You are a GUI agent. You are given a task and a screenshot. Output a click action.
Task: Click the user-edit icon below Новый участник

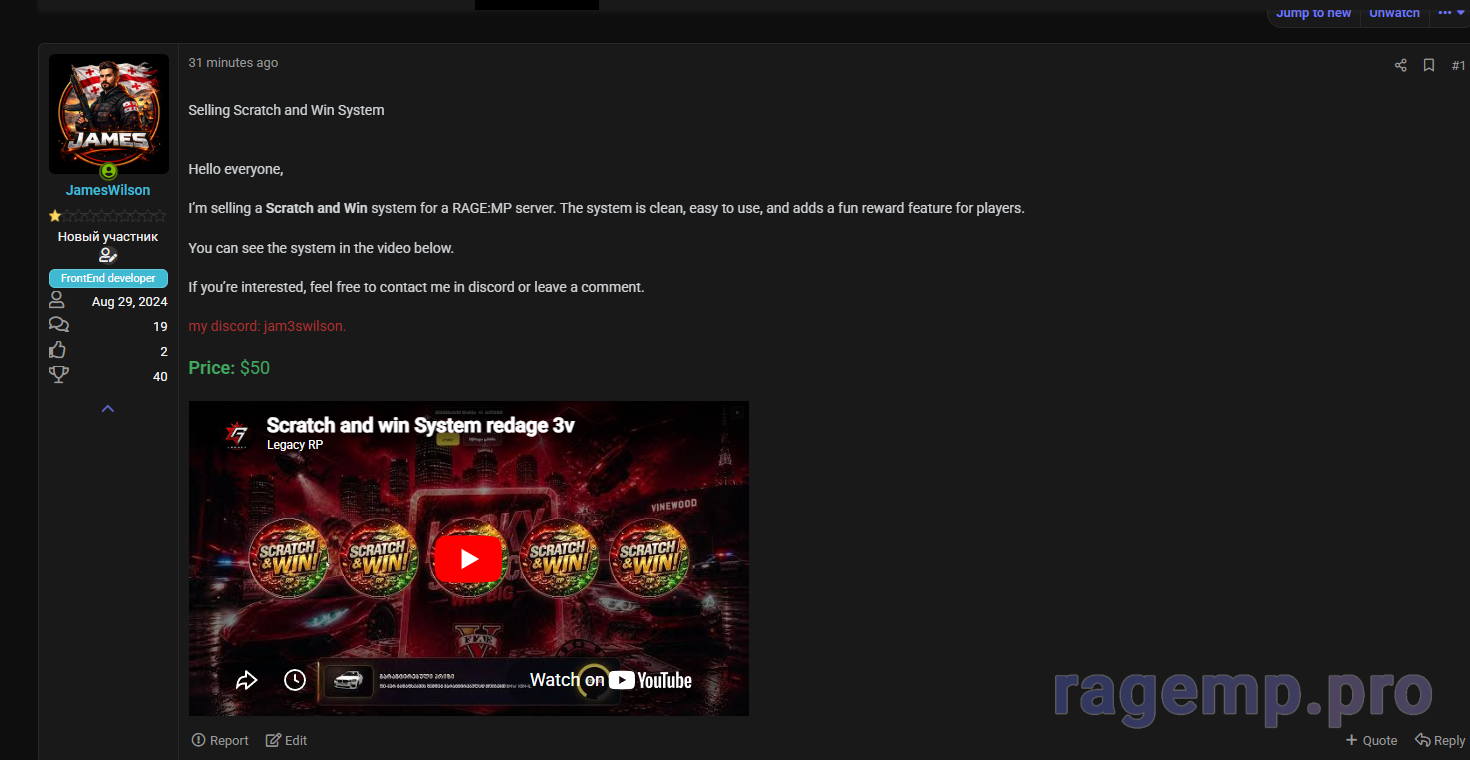108,256
